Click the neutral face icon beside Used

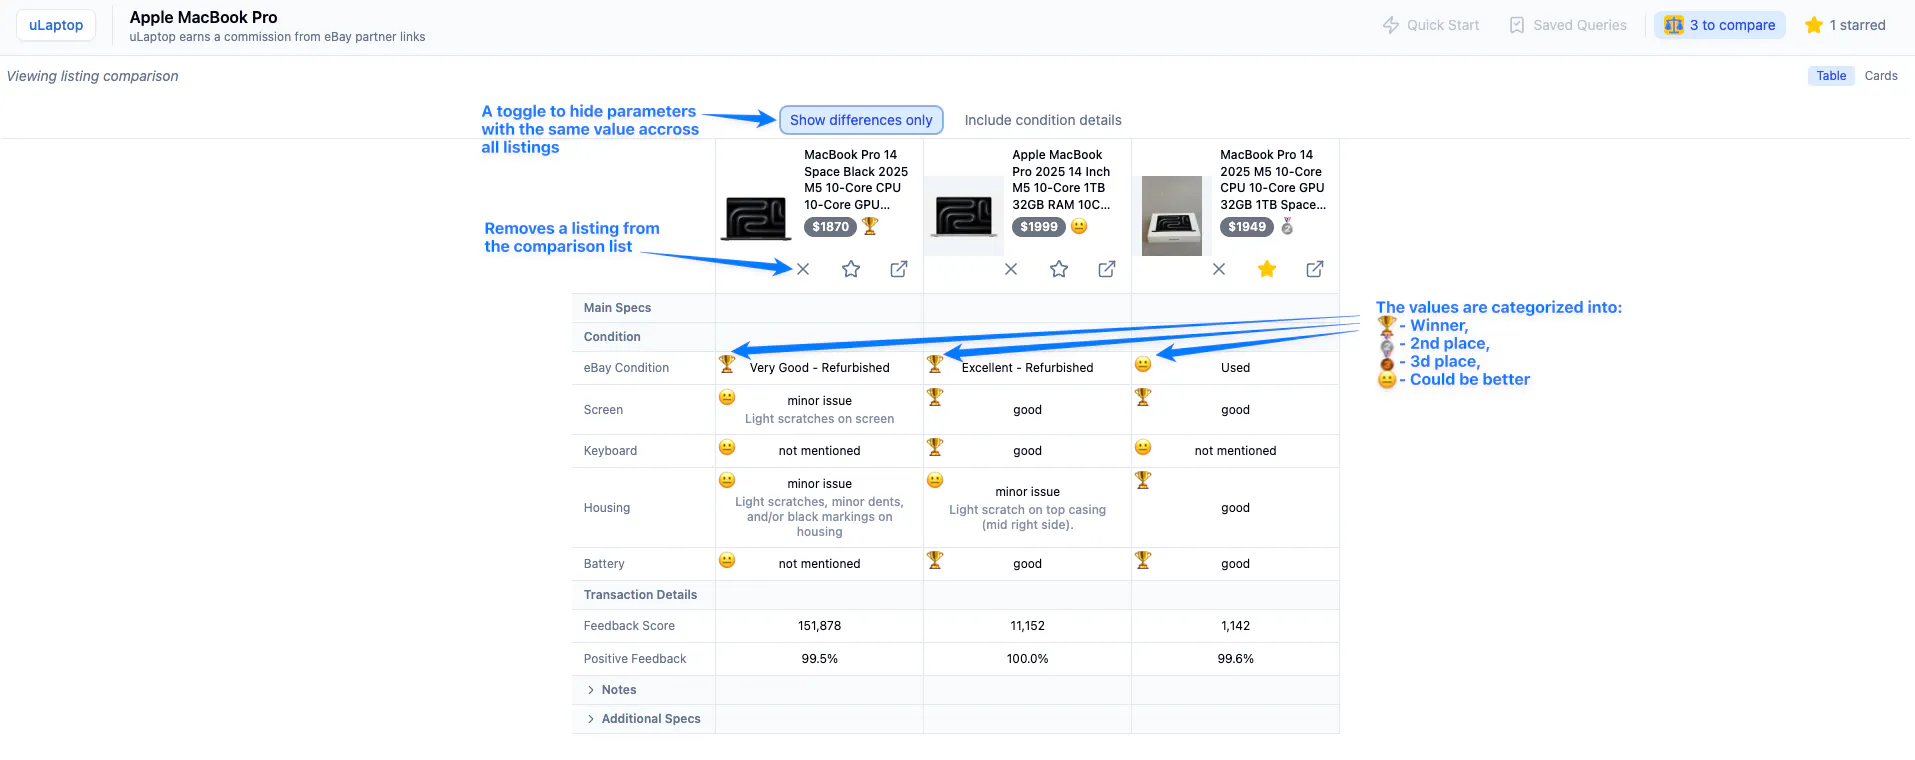coord(1143,364)
